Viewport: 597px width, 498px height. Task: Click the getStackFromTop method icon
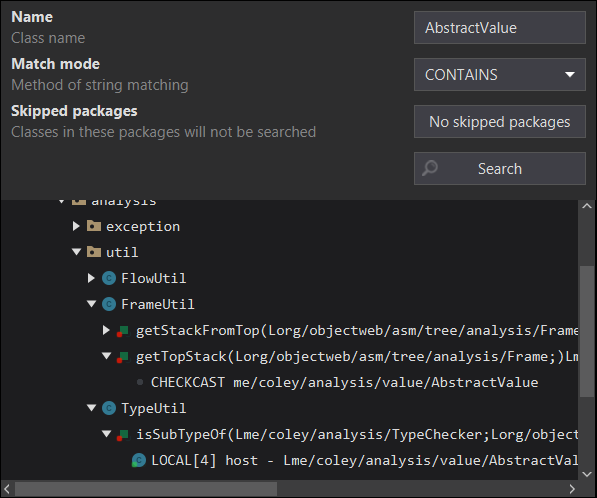(x=123, y=331)
